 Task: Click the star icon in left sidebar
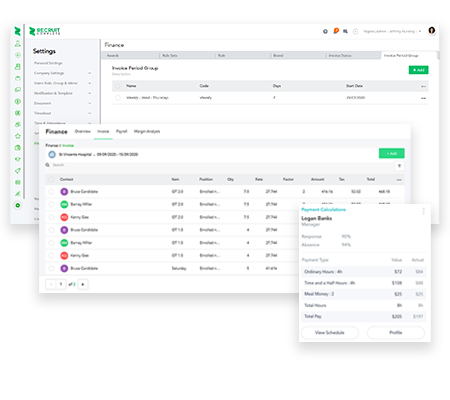18,136
